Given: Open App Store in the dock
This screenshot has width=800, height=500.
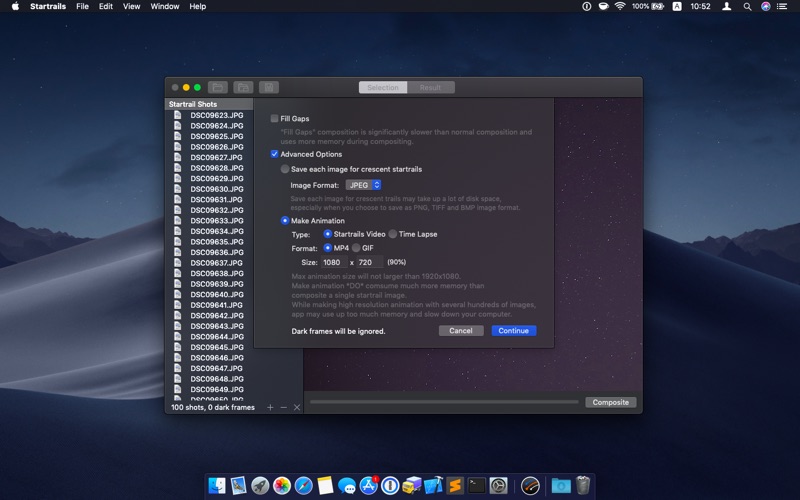Looking at the screenshot, I should point(368,485).
